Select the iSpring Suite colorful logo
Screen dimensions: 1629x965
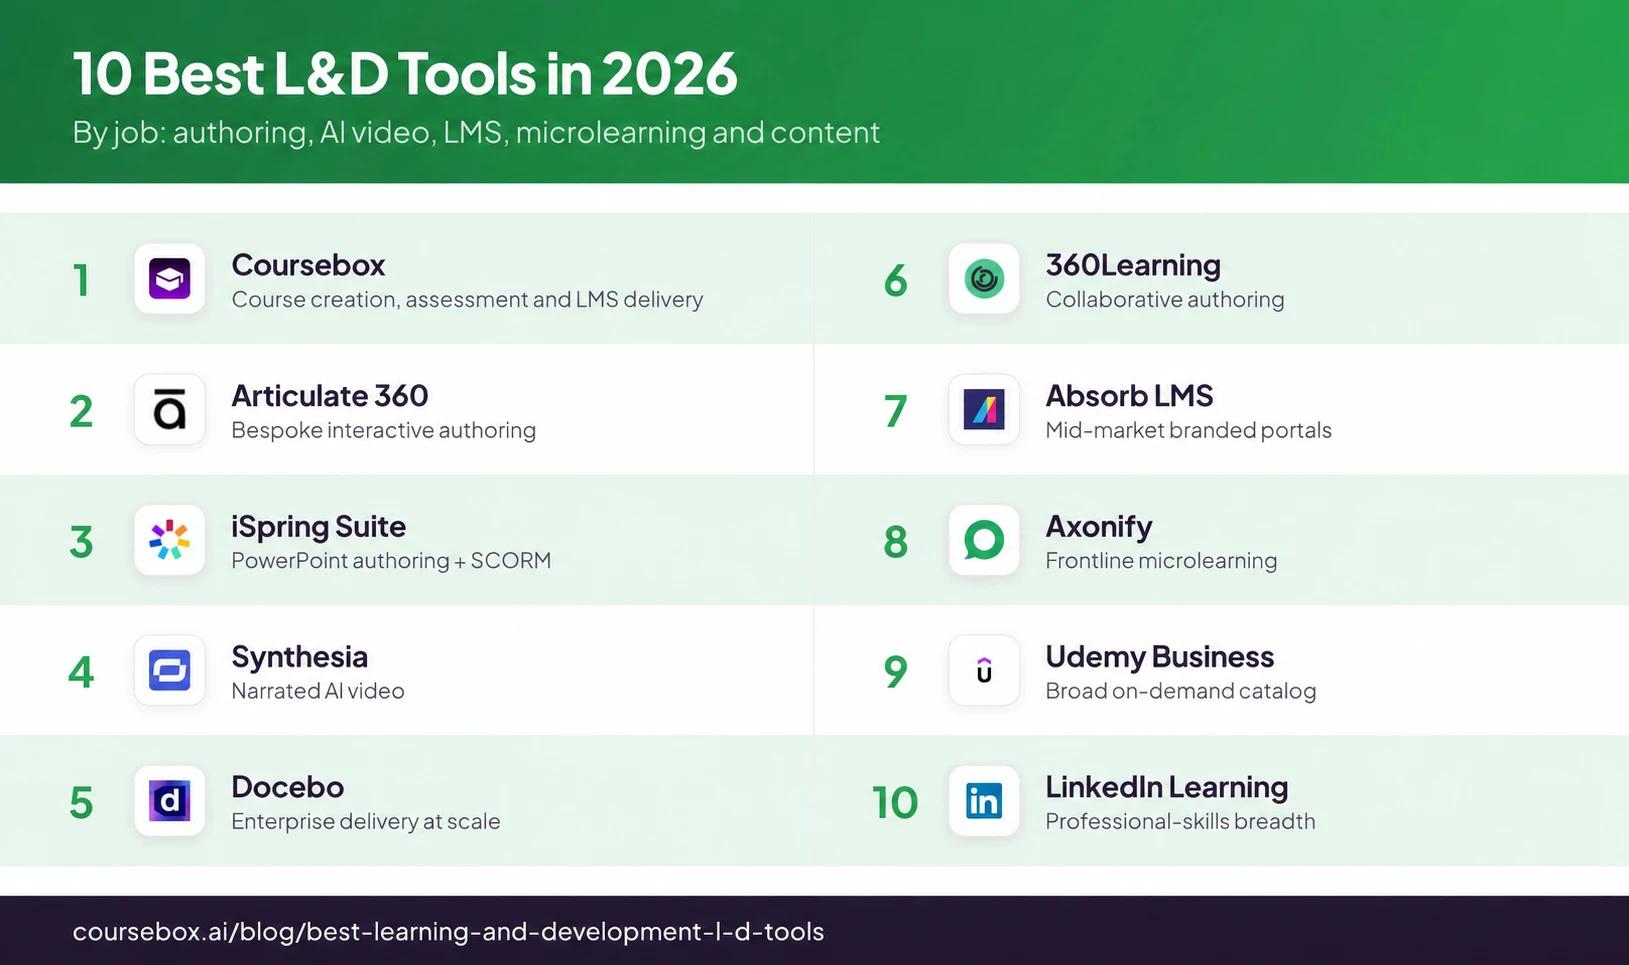tap(169, 540)
